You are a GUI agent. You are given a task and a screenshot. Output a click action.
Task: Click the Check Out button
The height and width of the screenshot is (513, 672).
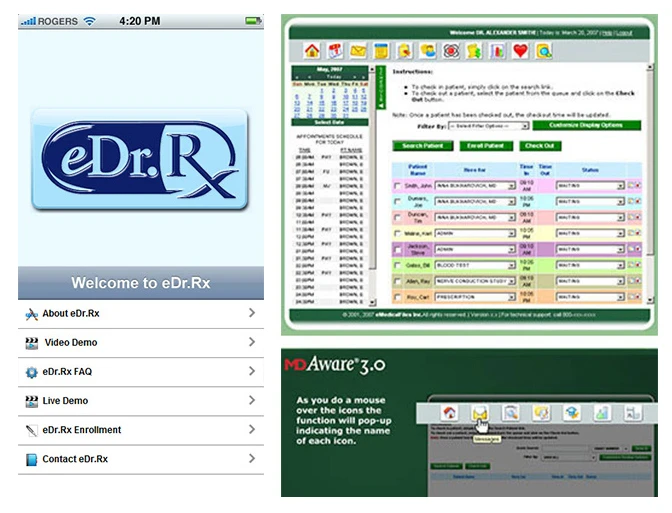click(540, 146)
